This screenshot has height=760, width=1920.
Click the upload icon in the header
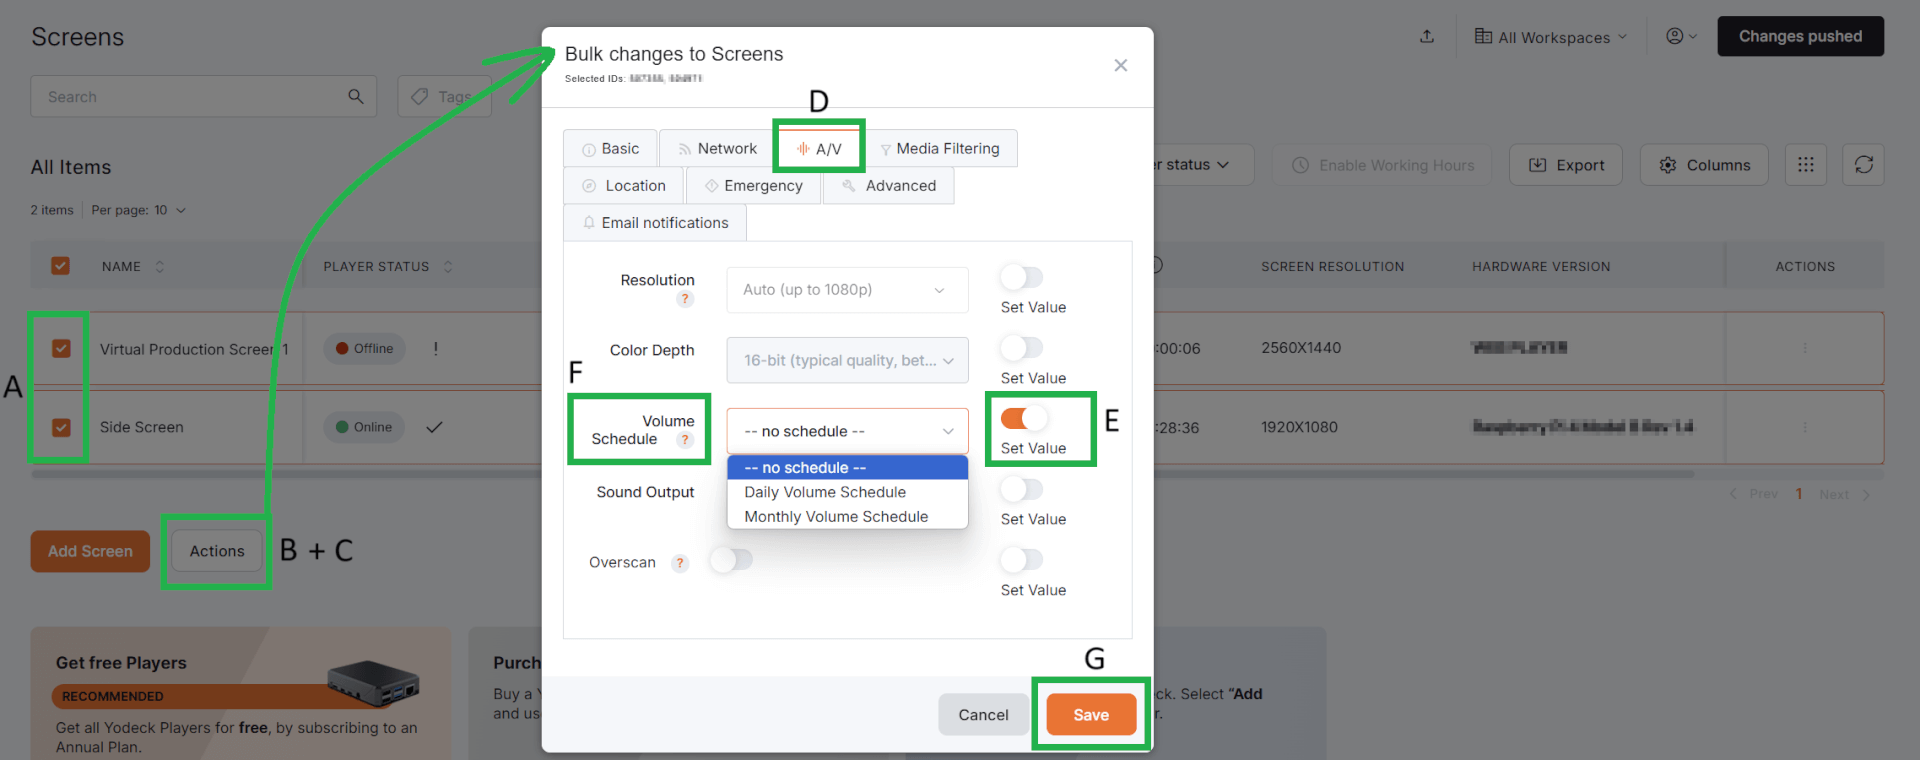tap(1427, 37)
